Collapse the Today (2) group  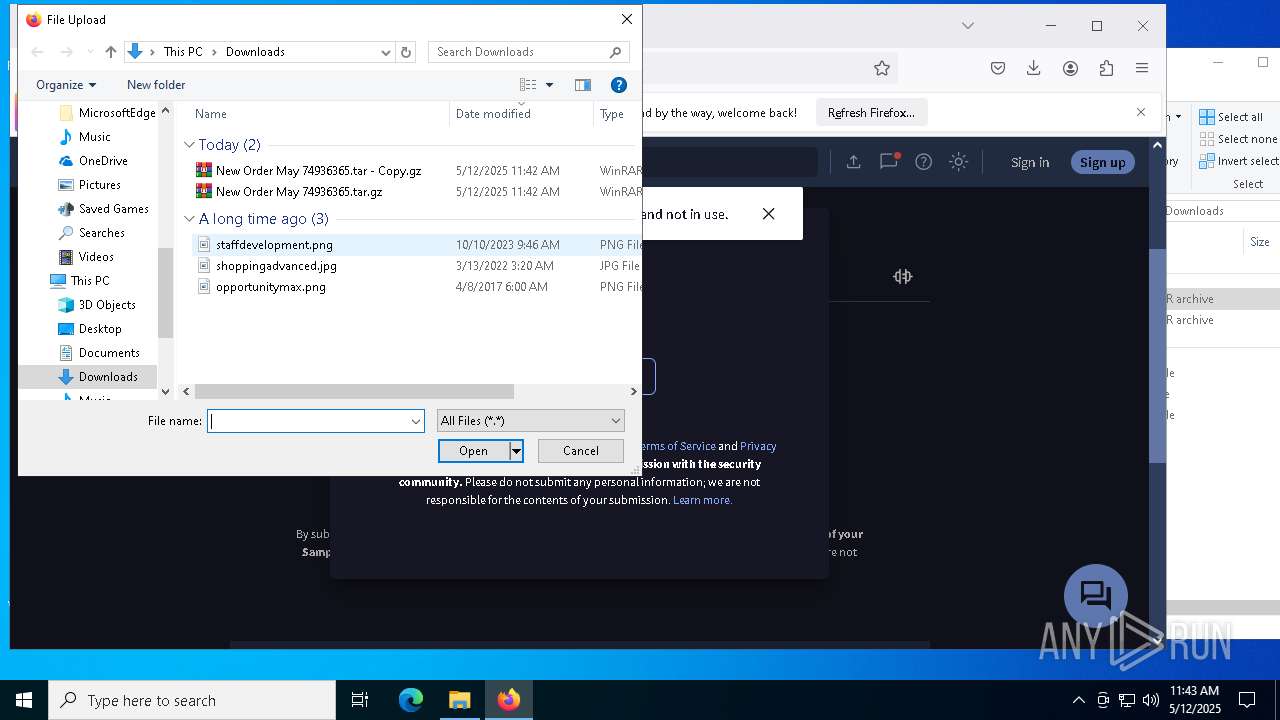(x=189, y=145)
